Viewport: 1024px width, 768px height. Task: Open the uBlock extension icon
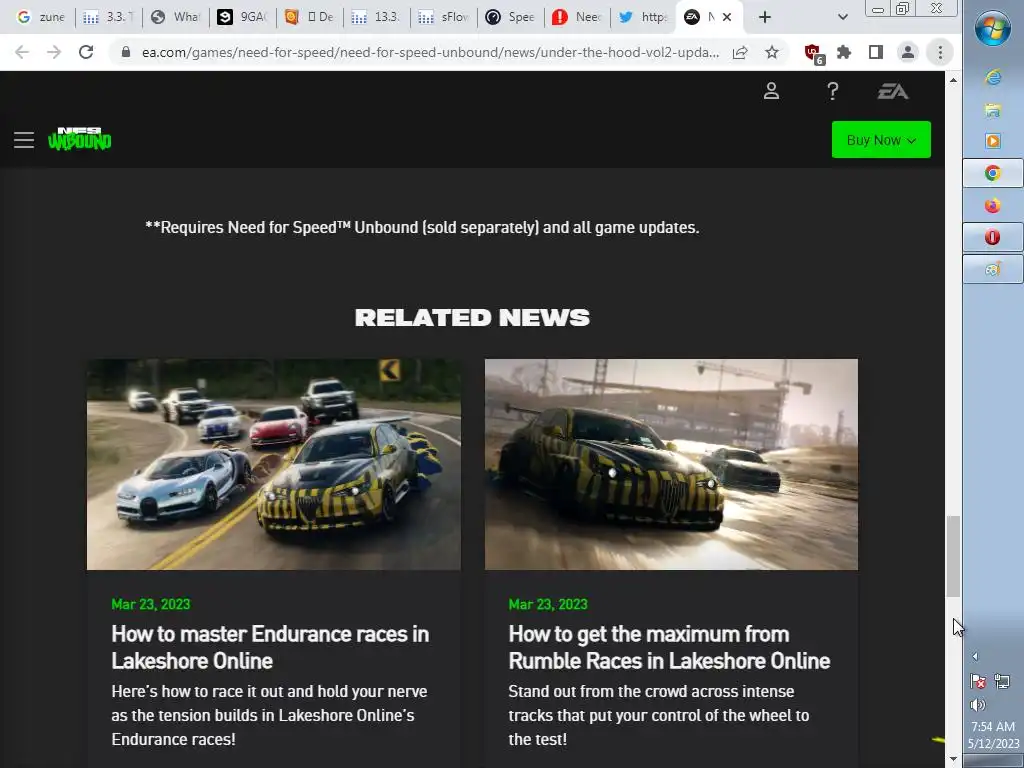[813, 54]
